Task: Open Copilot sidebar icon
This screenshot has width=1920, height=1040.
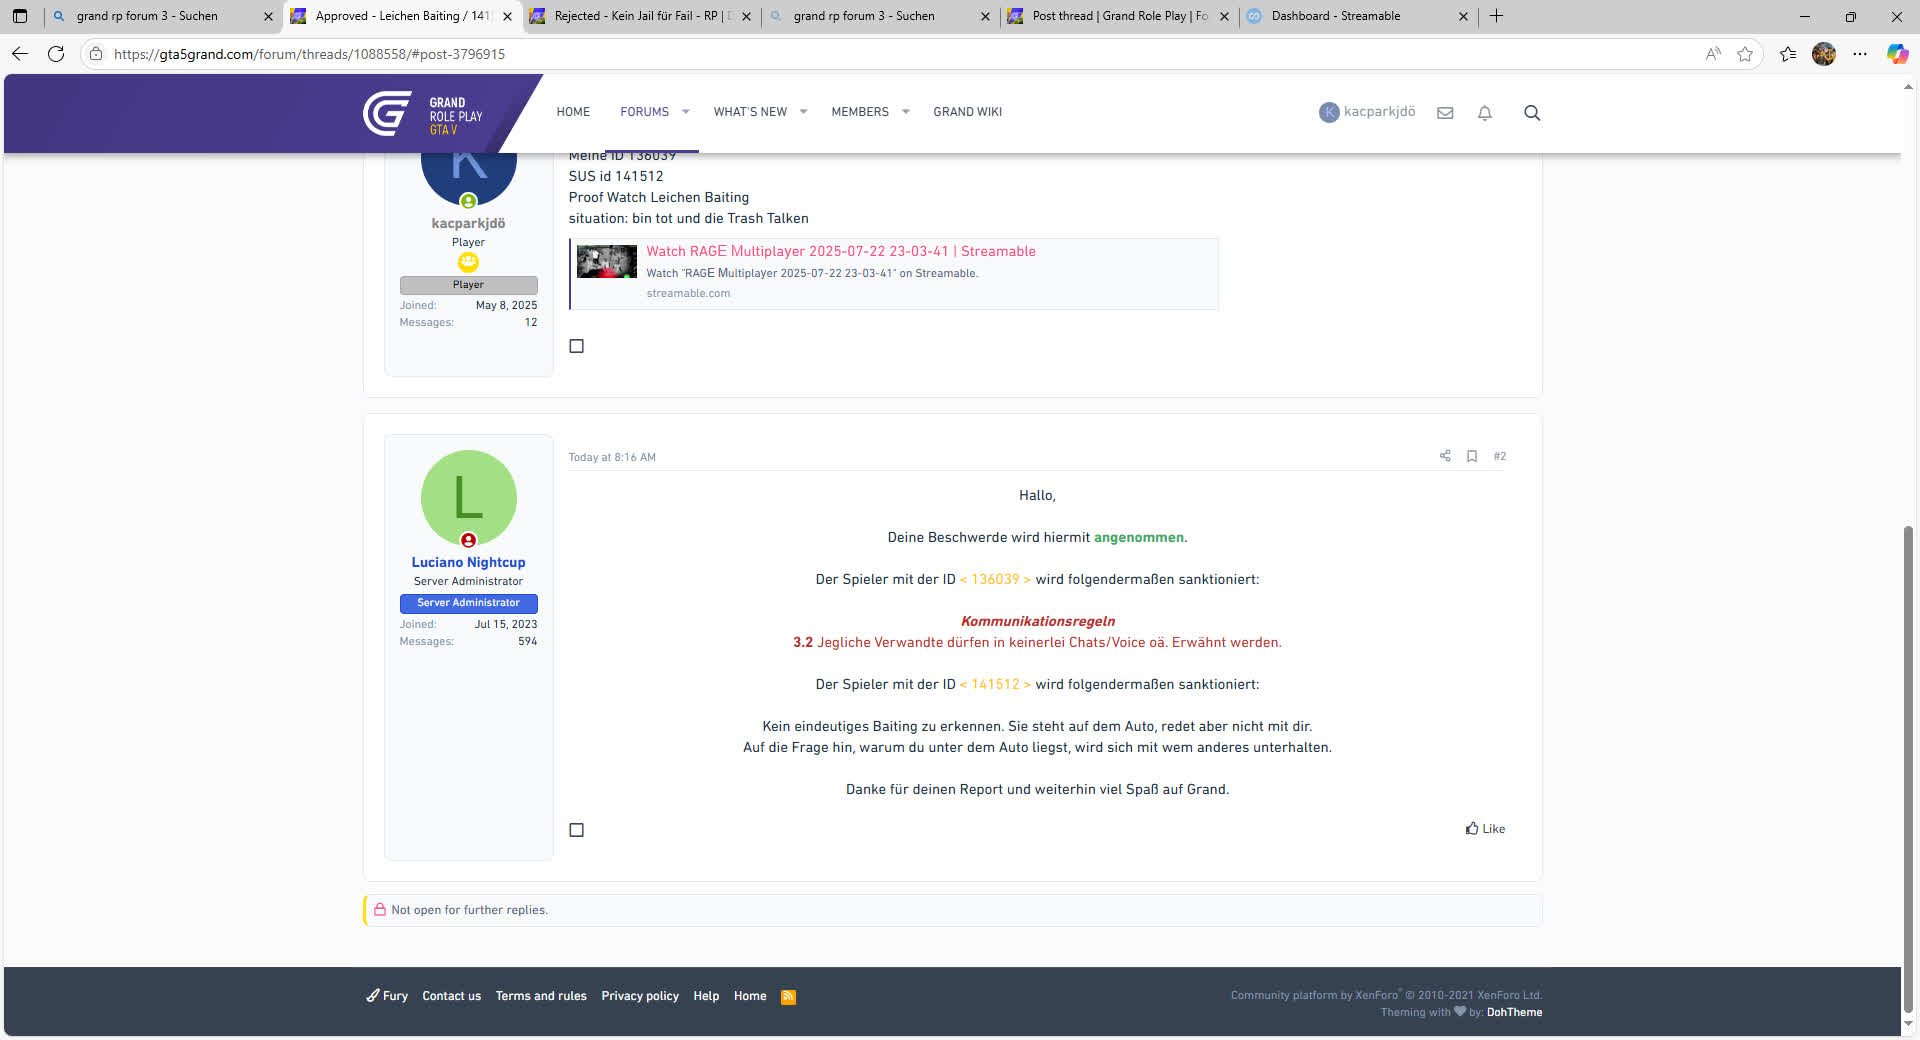Action: click(1897, 54)
